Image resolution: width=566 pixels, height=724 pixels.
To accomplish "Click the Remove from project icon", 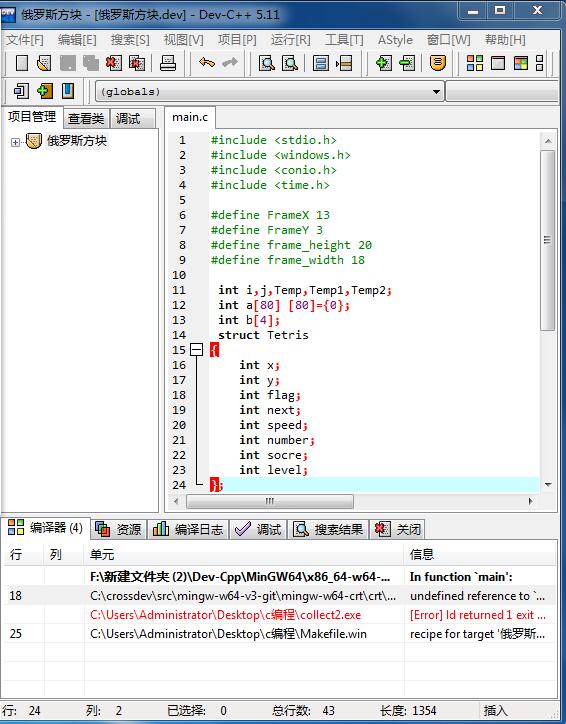I will [407, 63].
